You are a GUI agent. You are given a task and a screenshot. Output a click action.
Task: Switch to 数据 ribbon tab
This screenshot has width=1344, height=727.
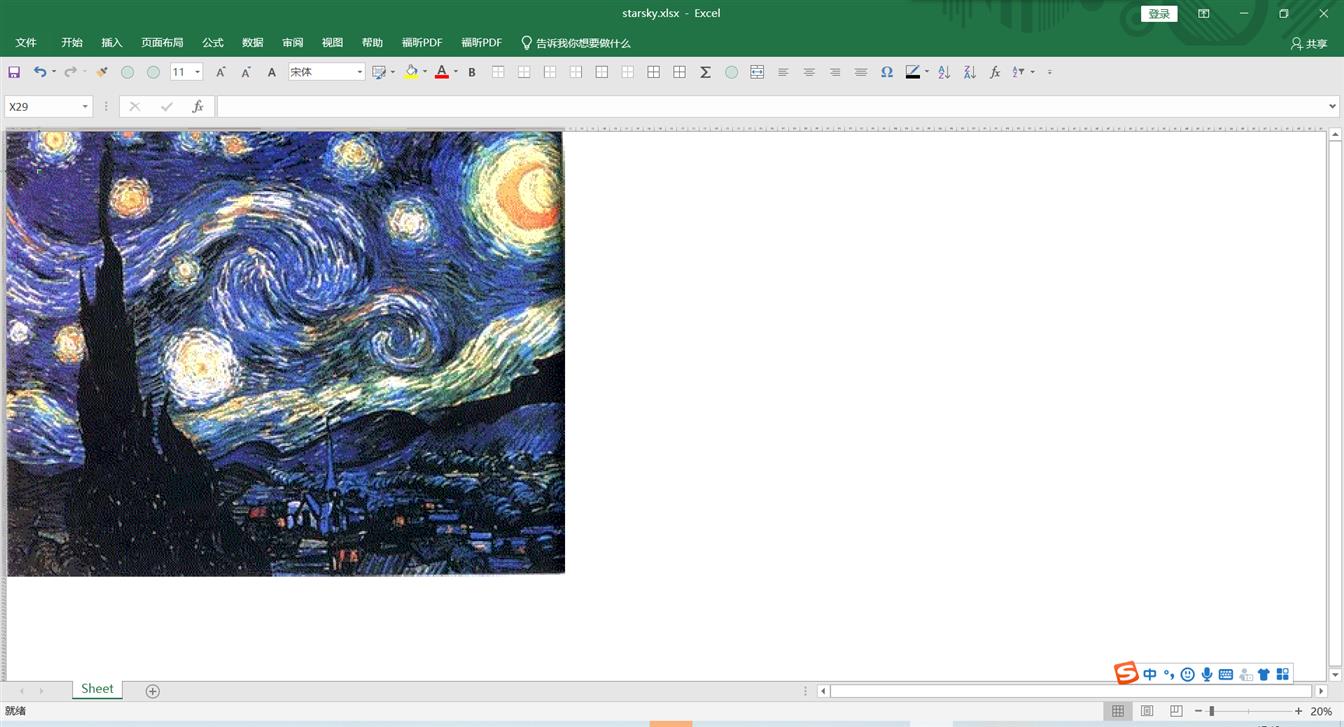(x=253, y=43)
